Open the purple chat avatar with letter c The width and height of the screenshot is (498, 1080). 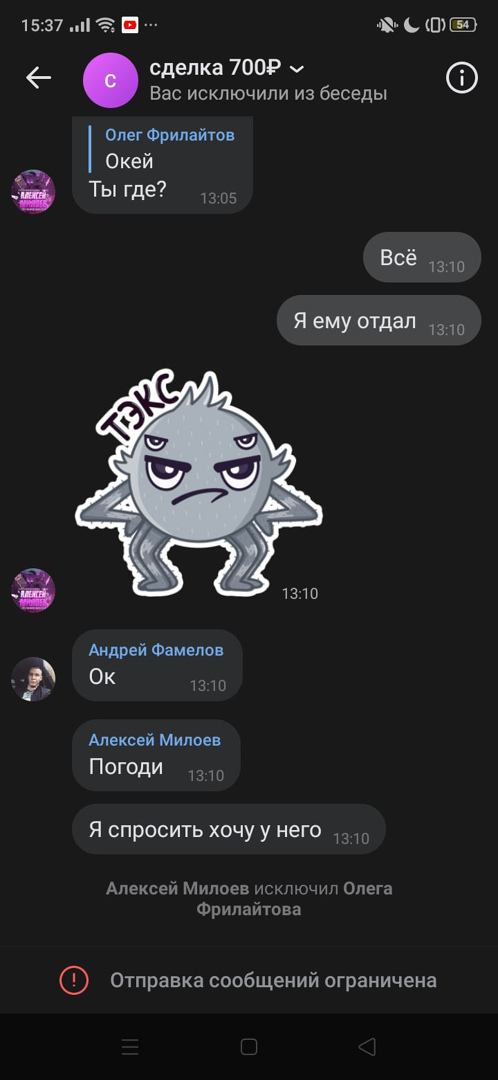pos(110,80)
